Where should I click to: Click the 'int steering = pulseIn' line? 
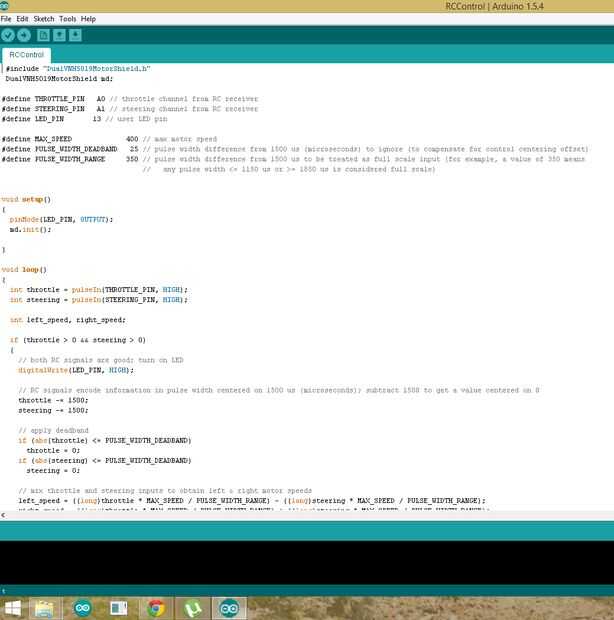pos(99,300)
